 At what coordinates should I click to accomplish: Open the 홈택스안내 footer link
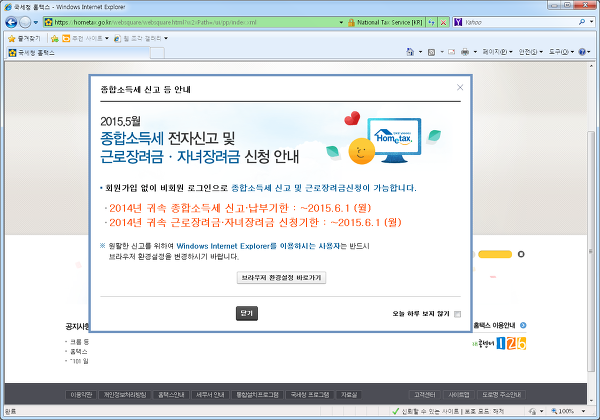coord(171,395)
